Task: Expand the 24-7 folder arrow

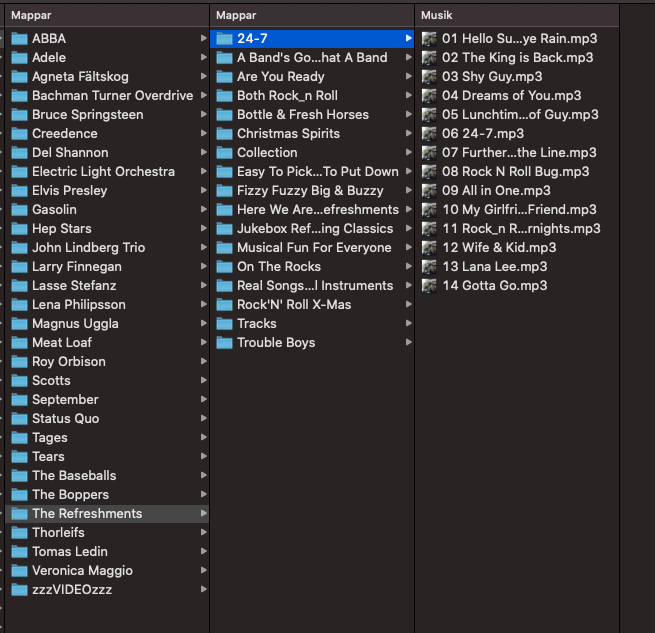Action: pos(409,38)
